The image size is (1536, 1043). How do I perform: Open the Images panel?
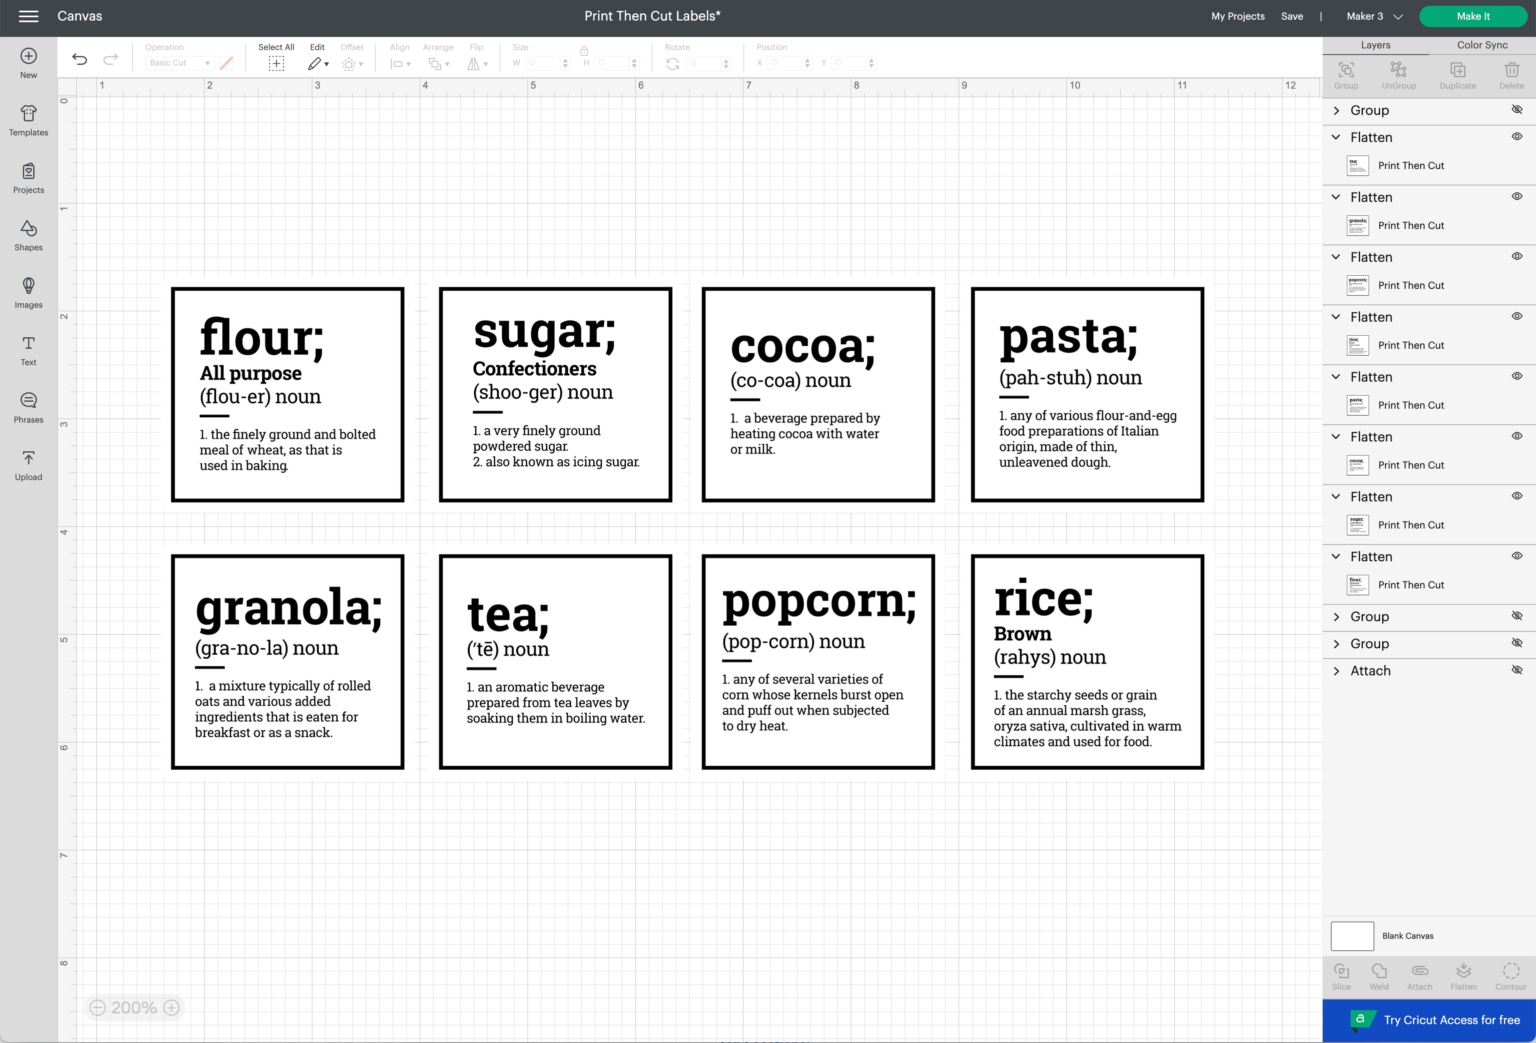(28, 292)
